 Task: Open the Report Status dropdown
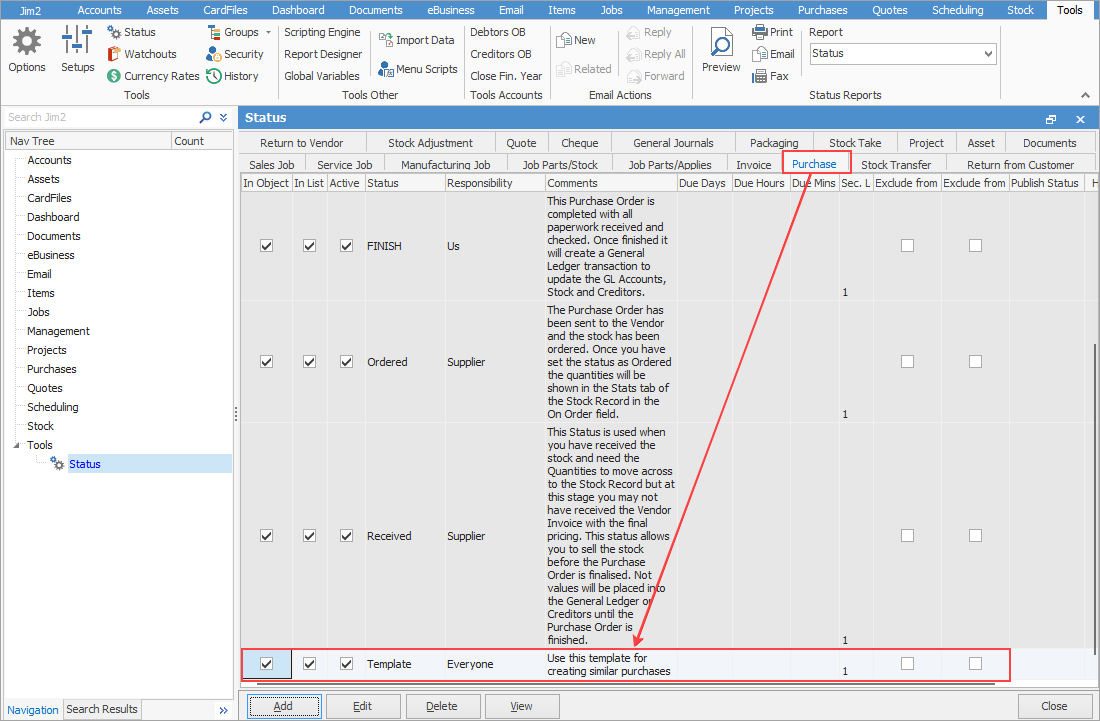pos(988,54)
